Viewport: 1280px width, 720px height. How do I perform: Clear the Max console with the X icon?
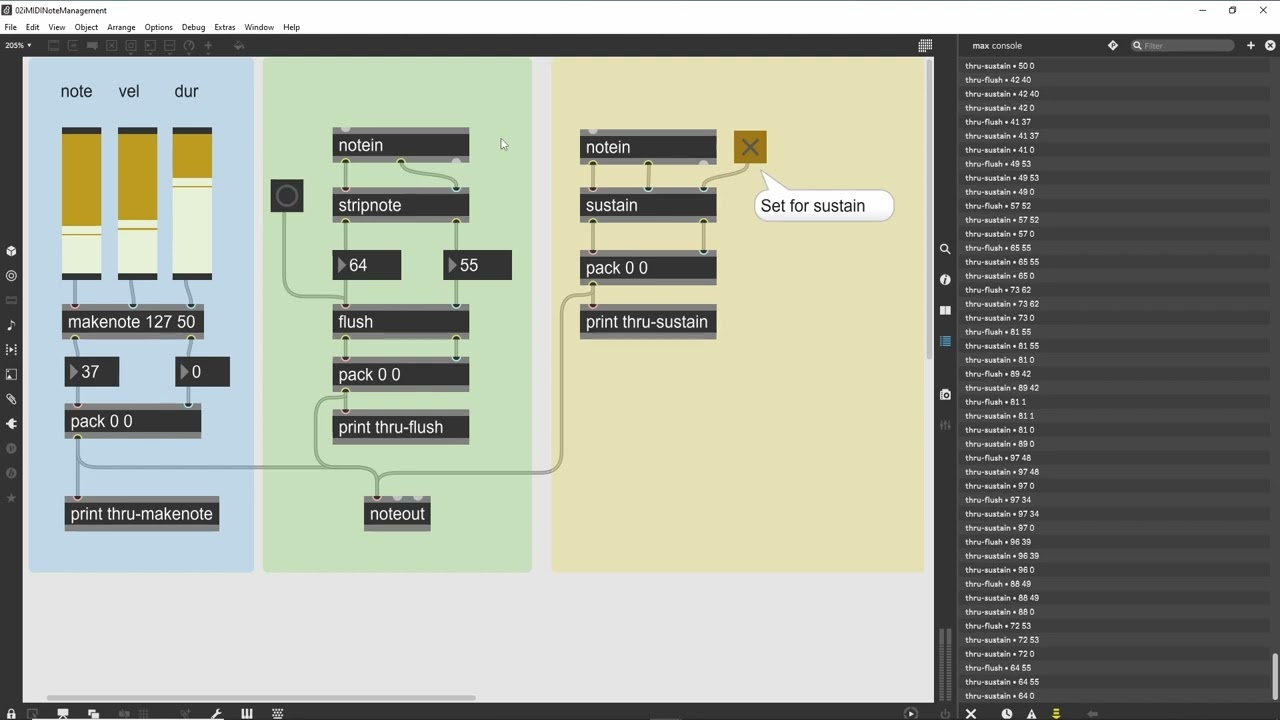tap(971, 714)
